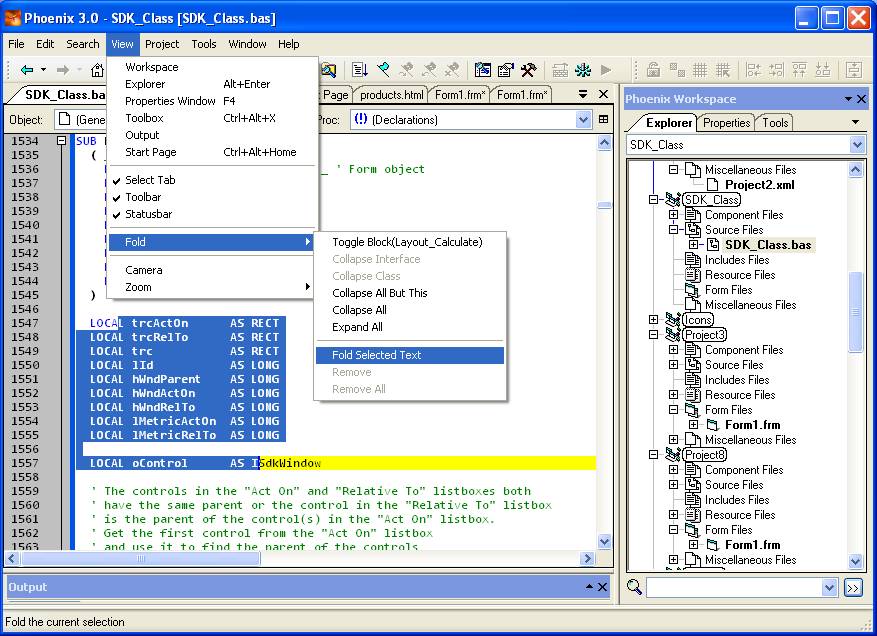
Task: Collapse the SUB fold marker at line 1534
Action: click(x=62, y=141)
